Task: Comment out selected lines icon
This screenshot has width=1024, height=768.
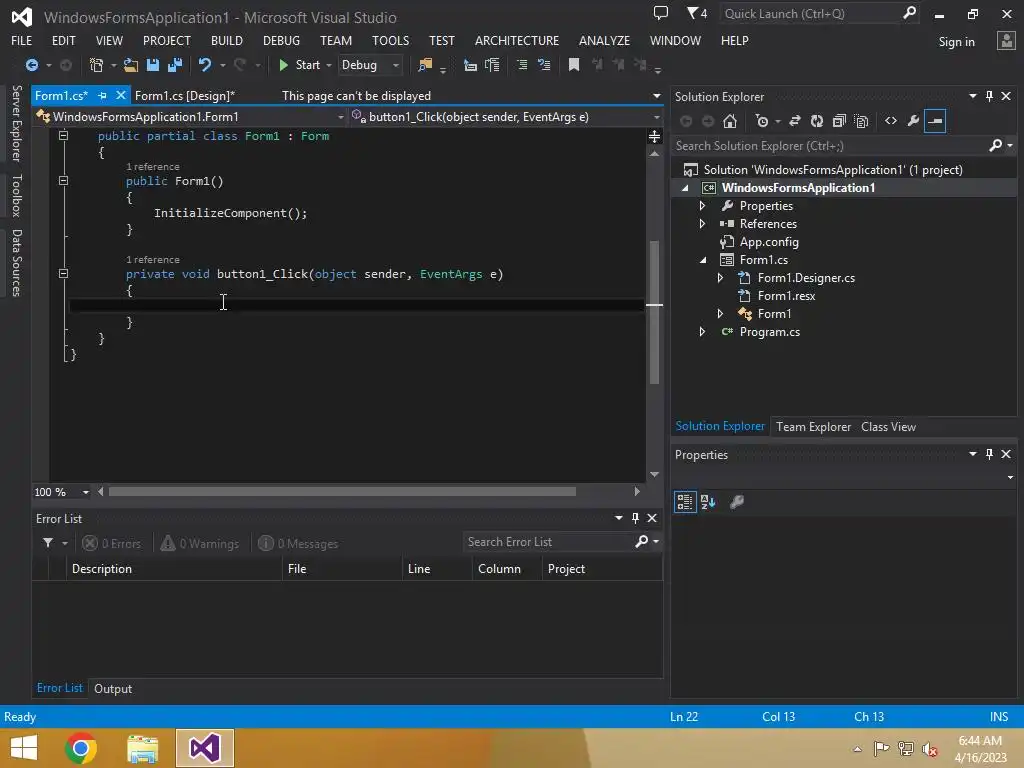Action: pos(522,65)
